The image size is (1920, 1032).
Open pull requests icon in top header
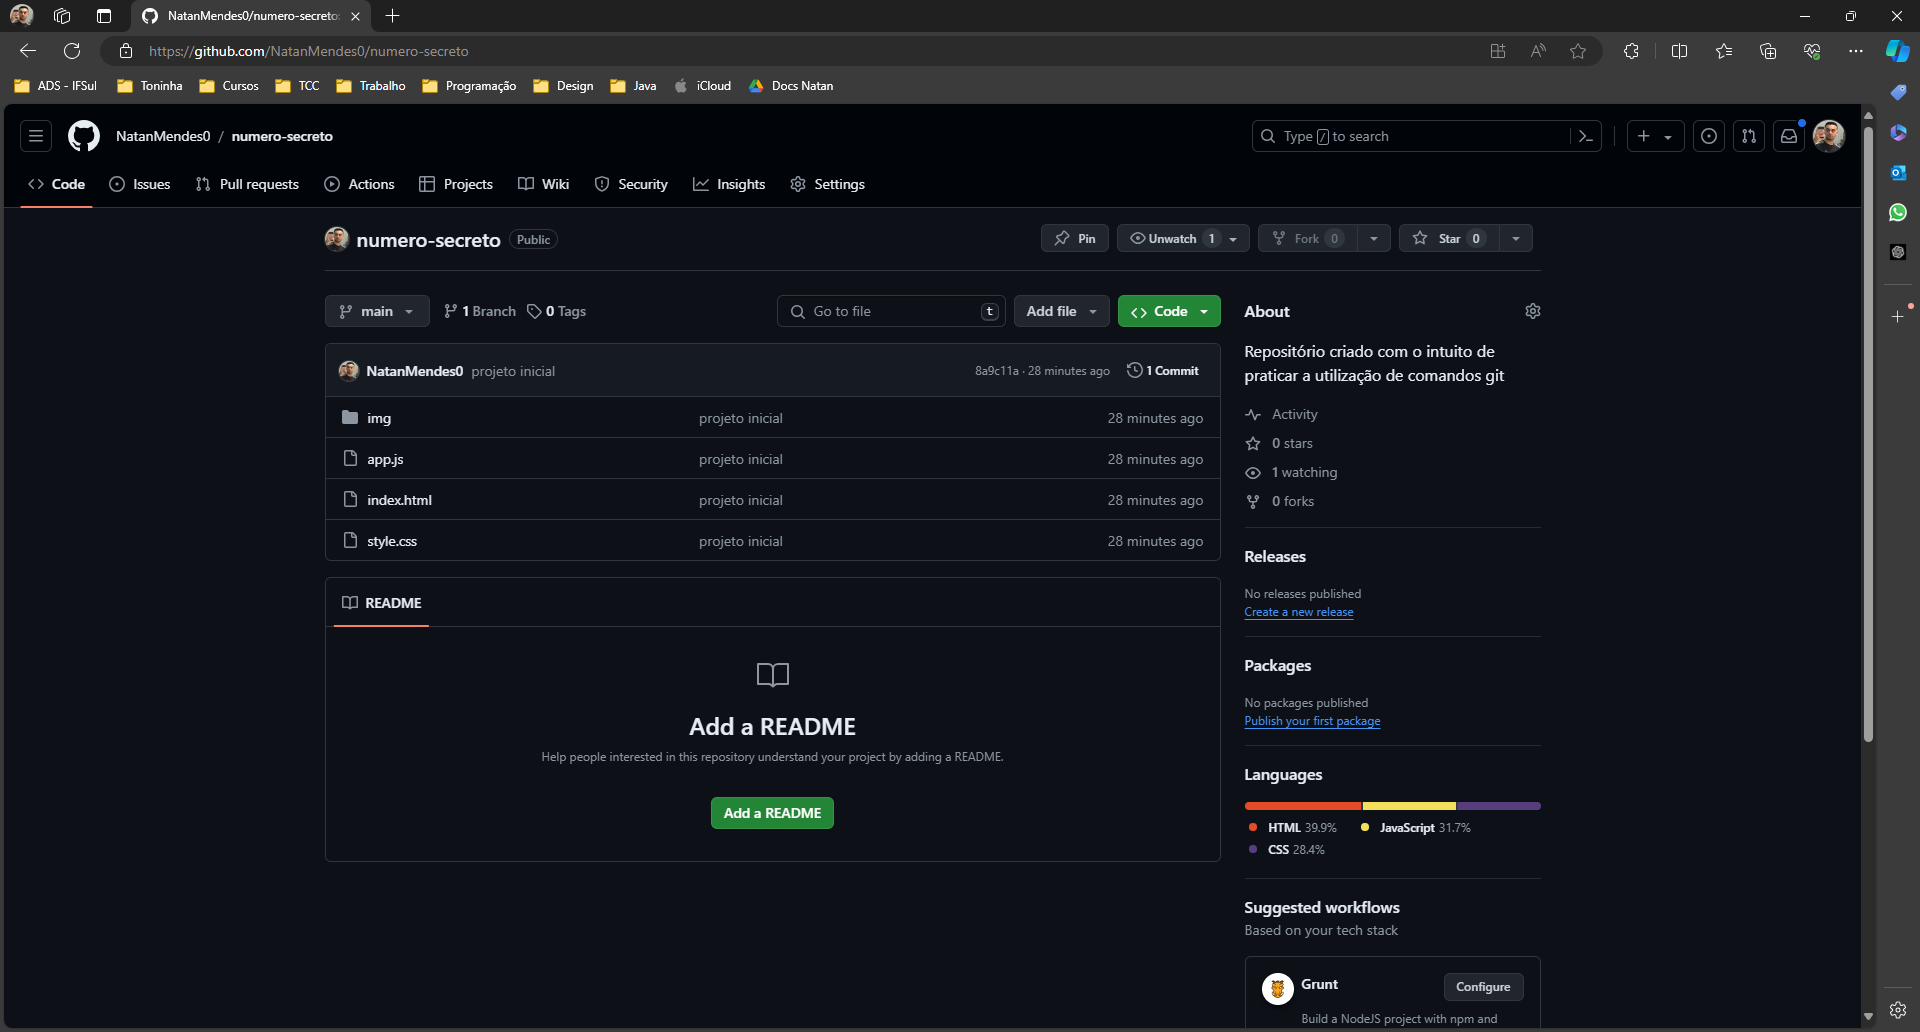[1749, 136]
